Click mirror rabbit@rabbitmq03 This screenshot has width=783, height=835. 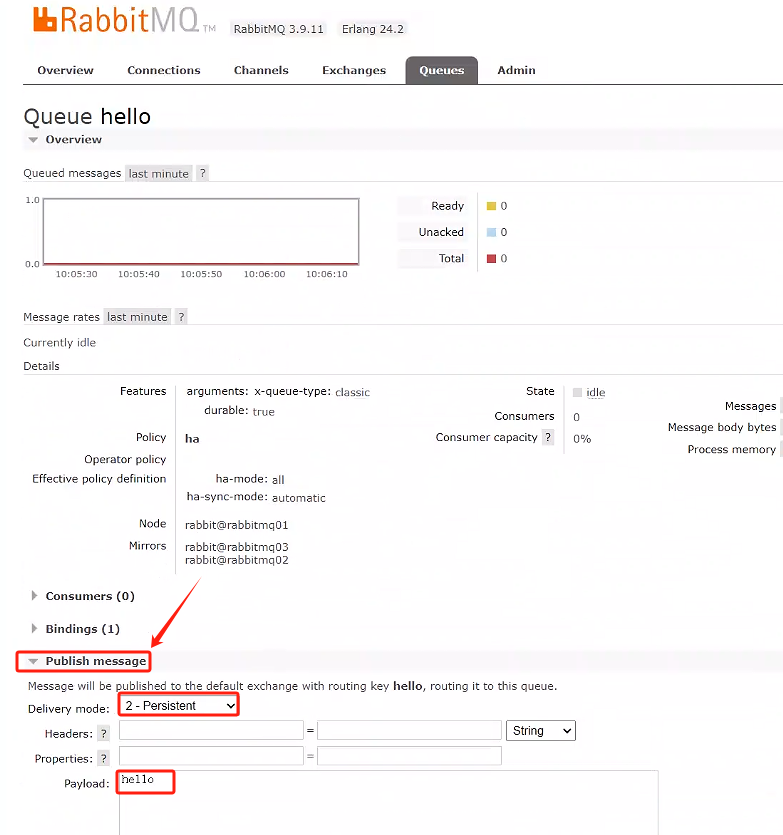[x=236, y=547]
